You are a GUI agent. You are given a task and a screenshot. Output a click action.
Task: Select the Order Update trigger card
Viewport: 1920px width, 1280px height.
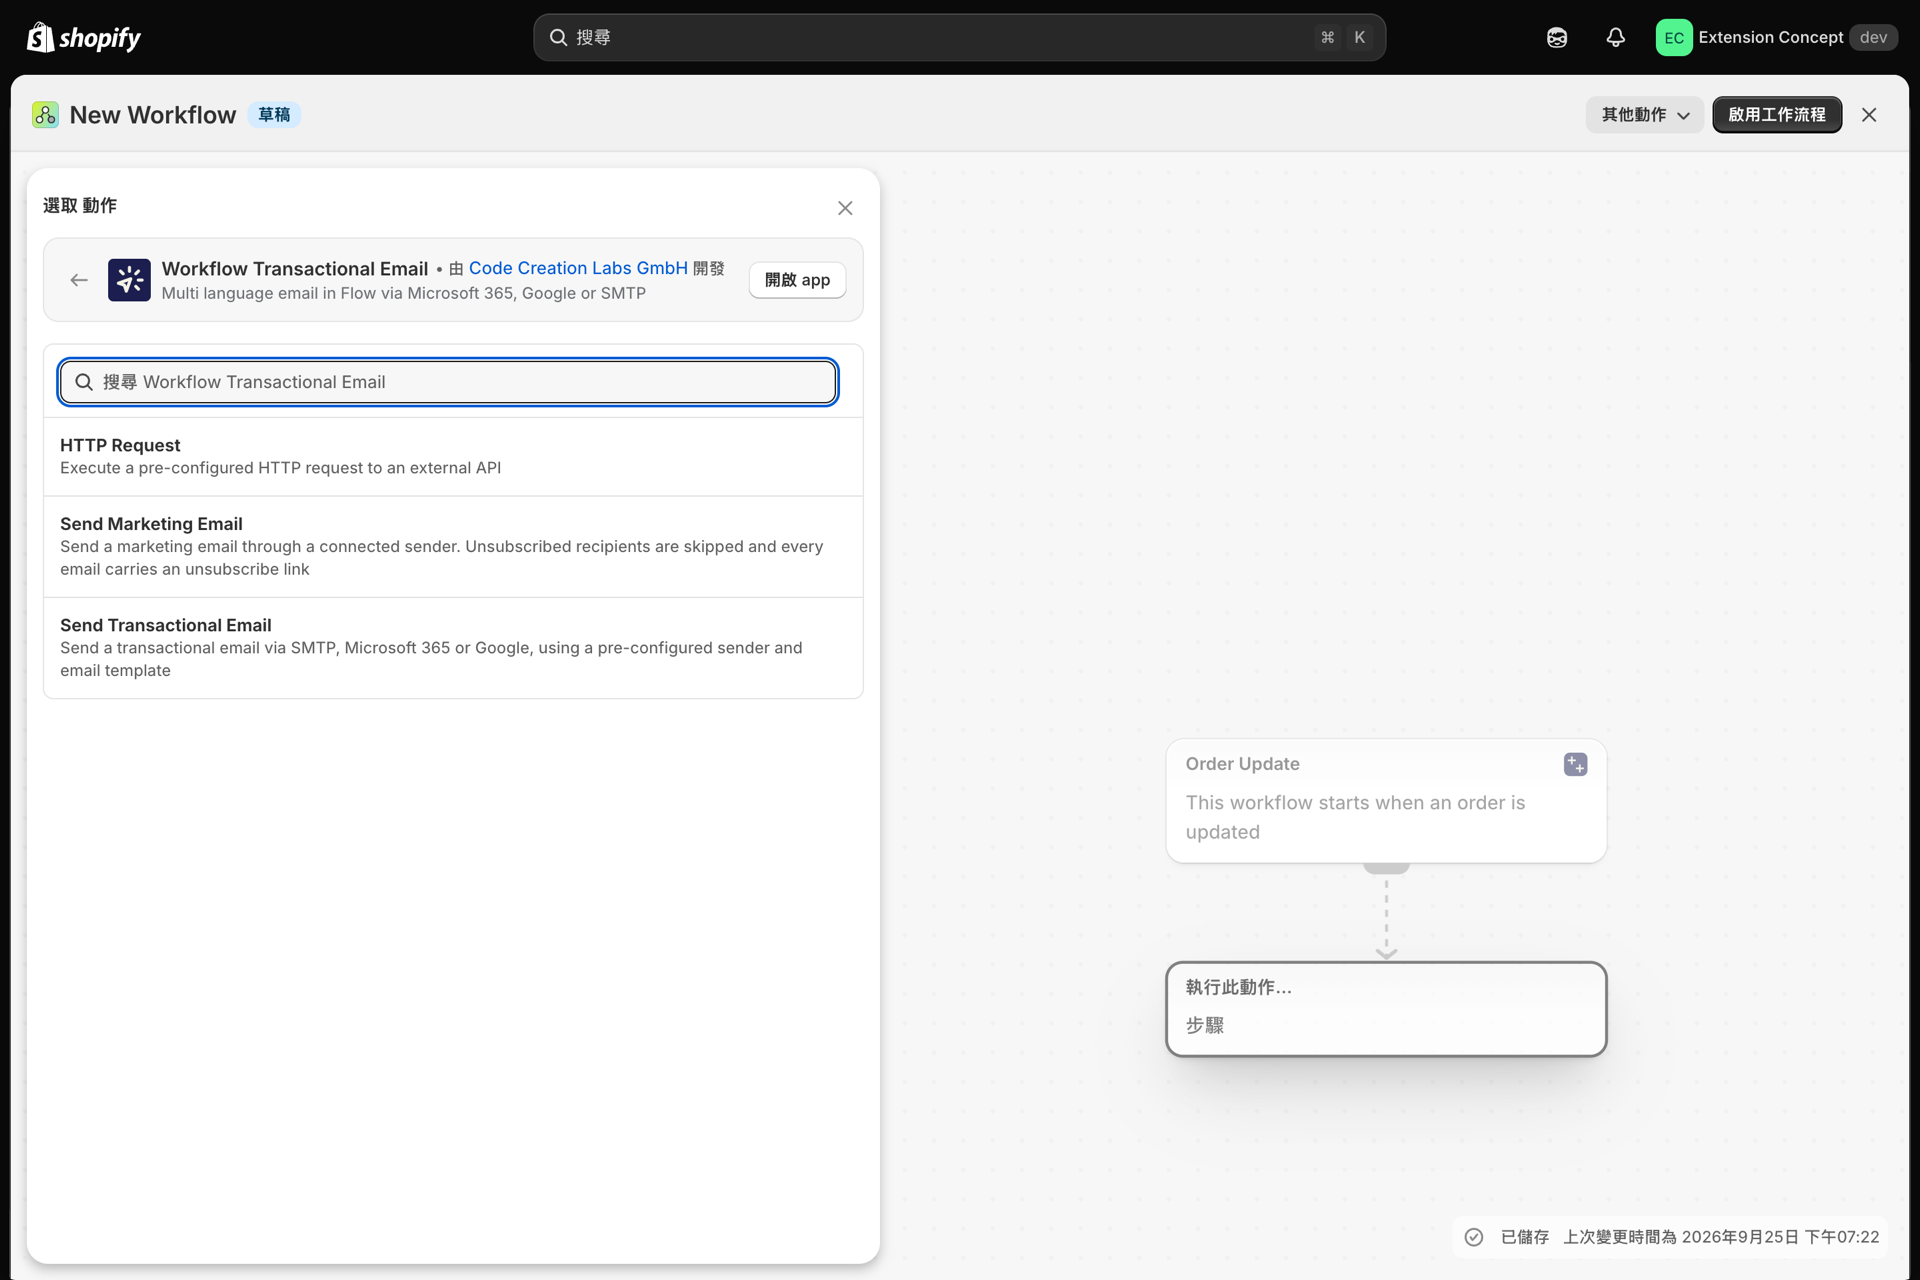(x=1386, y=800)
